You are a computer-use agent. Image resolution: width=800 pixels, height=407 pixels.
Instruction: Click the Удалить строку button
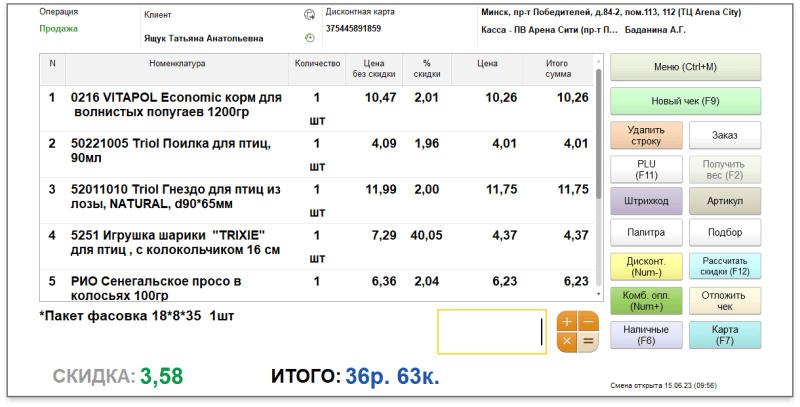[646, 135]
